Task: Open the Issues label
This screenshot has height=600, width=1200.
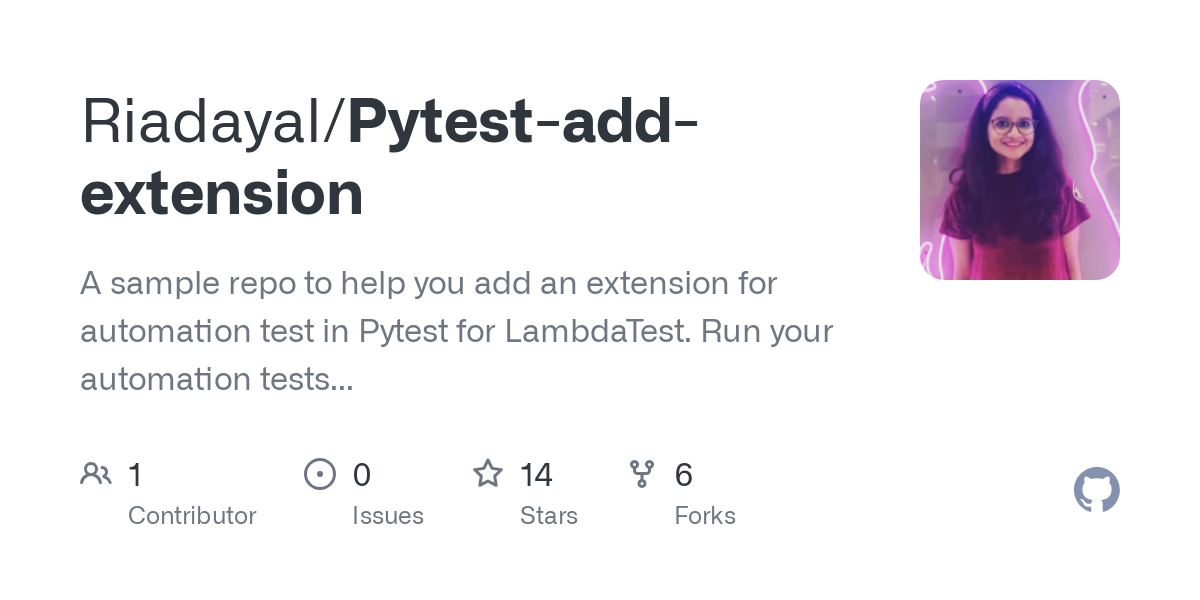Action: 388,516
